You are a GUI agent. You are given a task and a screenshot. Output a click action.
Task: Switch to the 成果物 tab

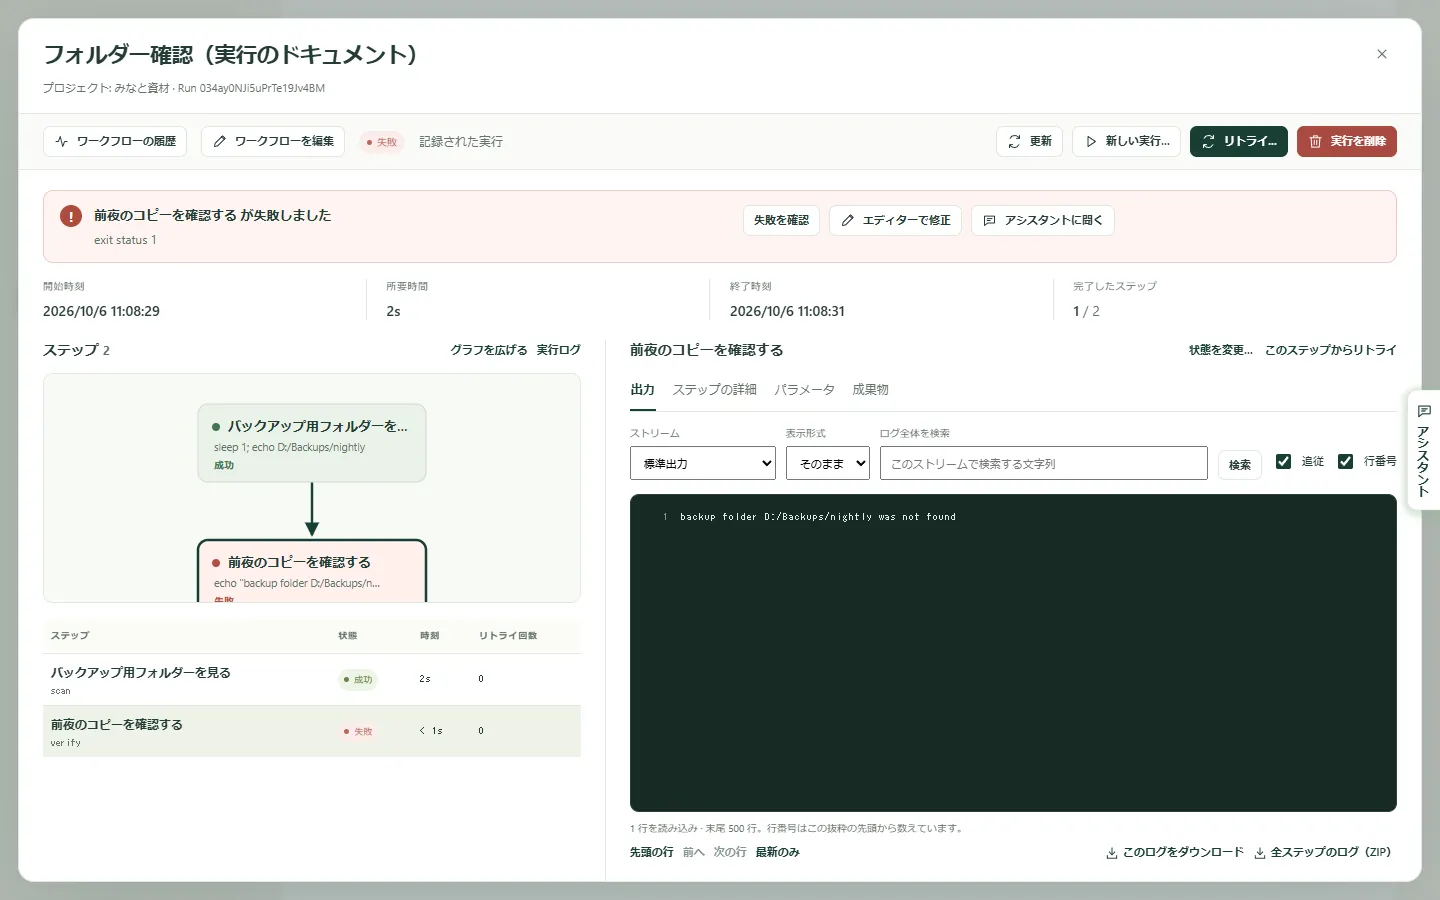[x=870, y=390]
